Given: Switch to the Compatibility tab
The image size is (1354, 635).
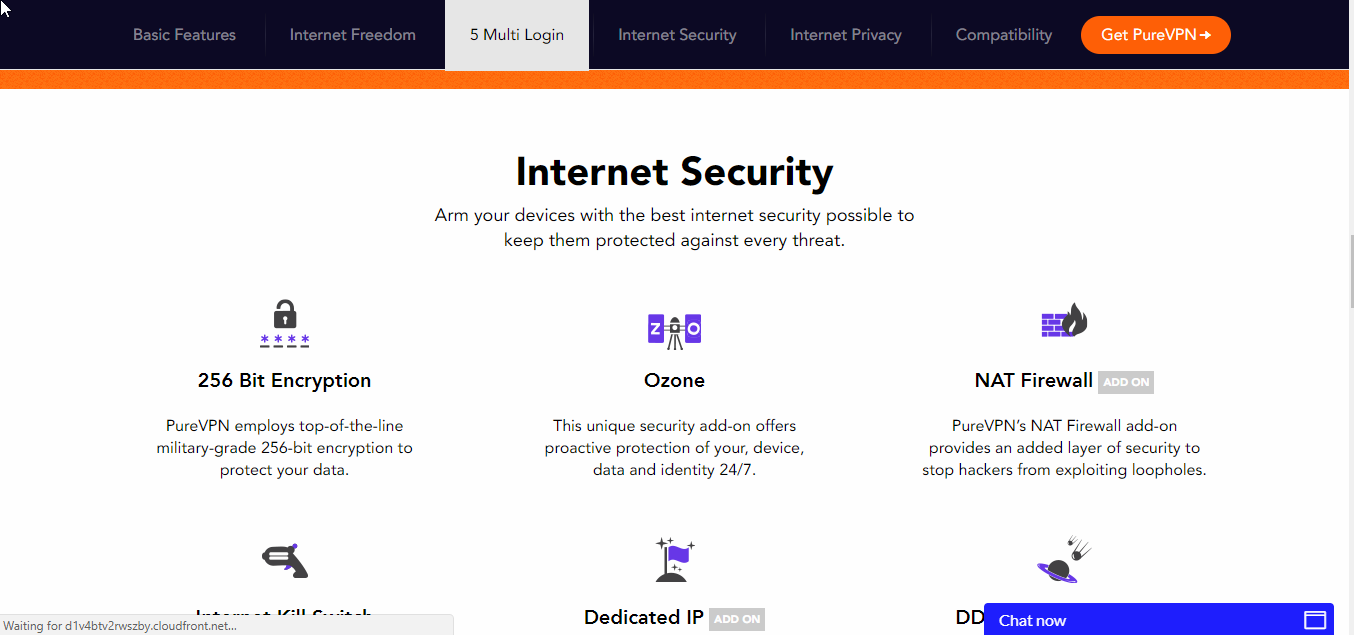Looking at the screenshot, I should [x=1004, y=35].
